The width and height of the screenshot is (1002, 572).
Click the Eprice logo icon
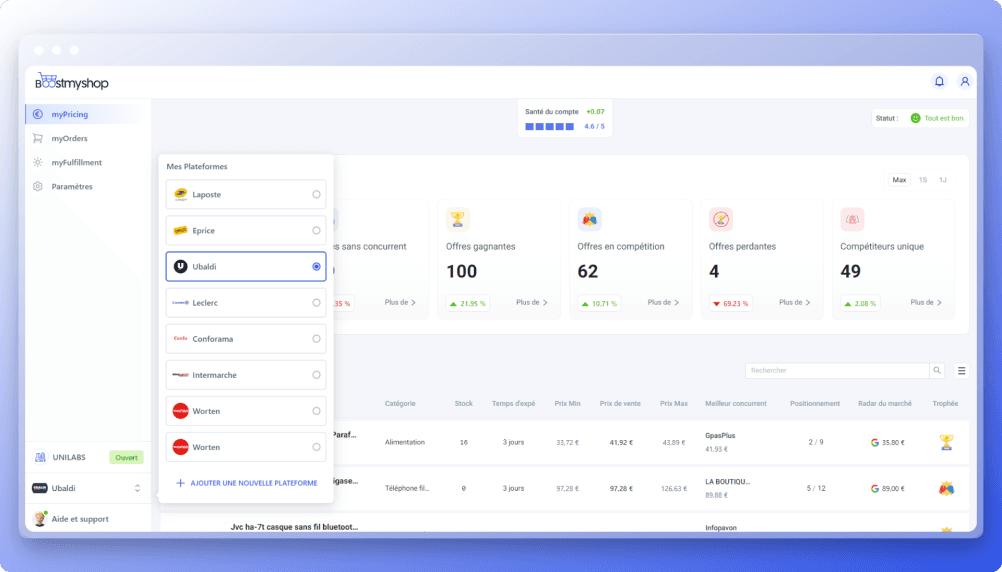180,231
